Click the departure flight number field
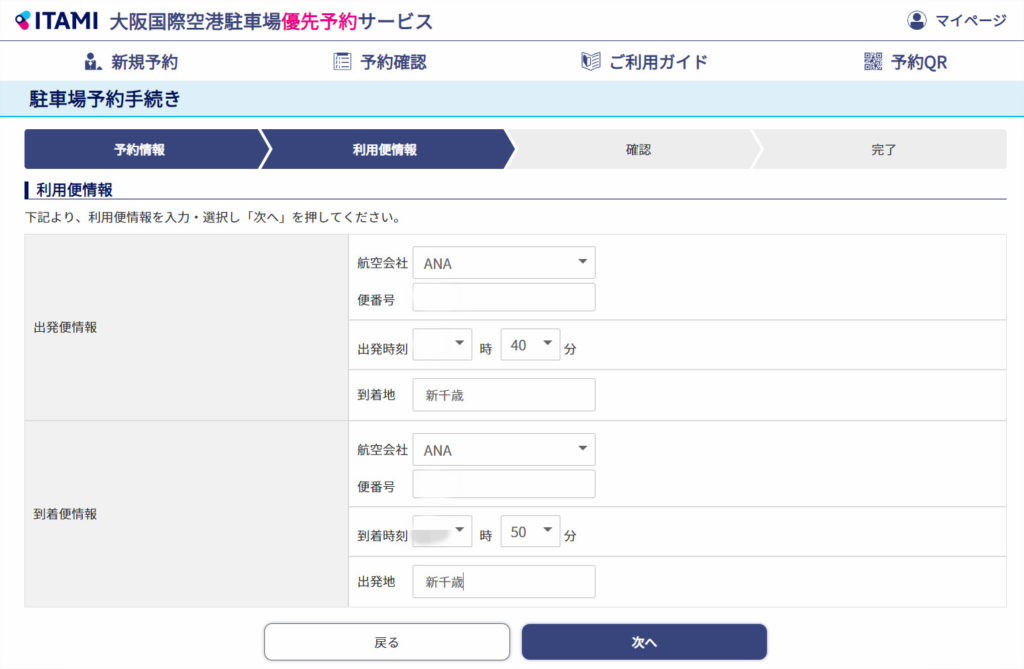The width and height of the screenshot is (1024, 669). 503,298
